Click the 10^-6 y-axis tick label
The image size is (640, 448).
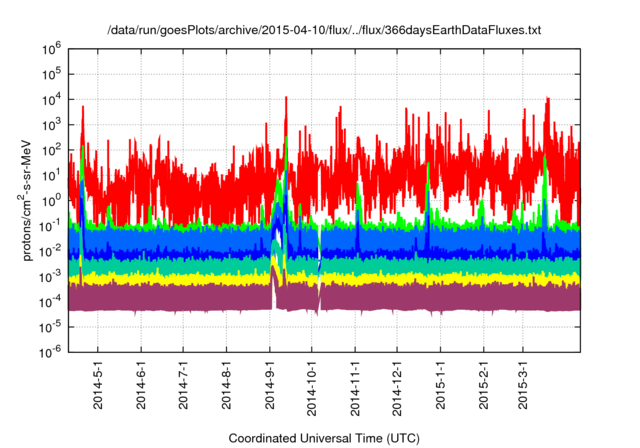[x=51, y=352]
